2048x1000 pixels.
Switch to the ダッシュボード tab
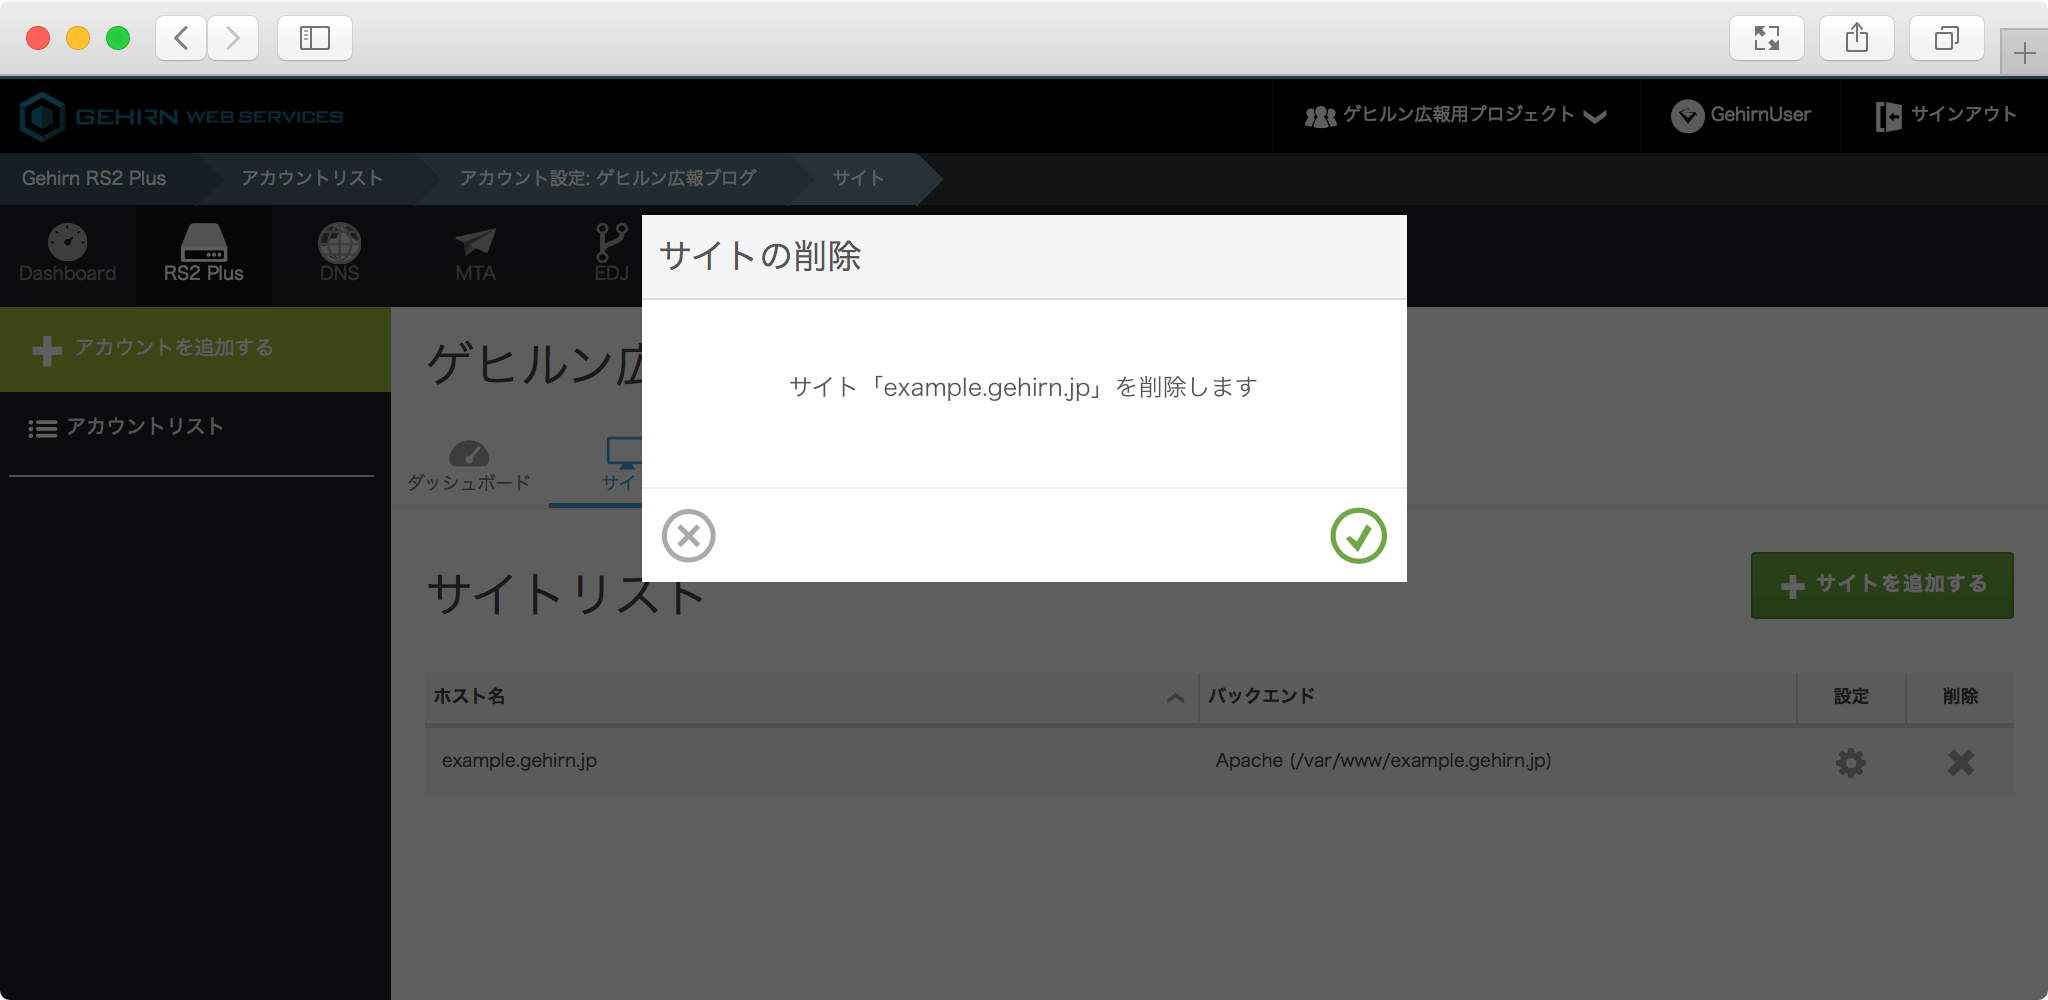coord(468,466)
